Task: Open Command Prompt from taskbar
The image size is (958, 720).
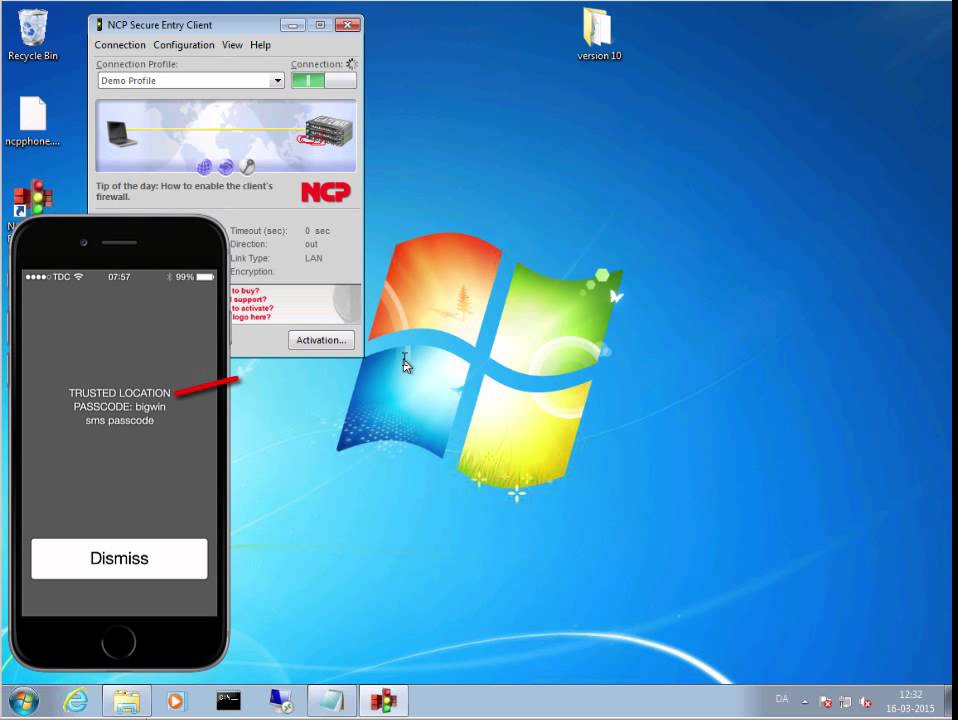Action: click(229, 701)
